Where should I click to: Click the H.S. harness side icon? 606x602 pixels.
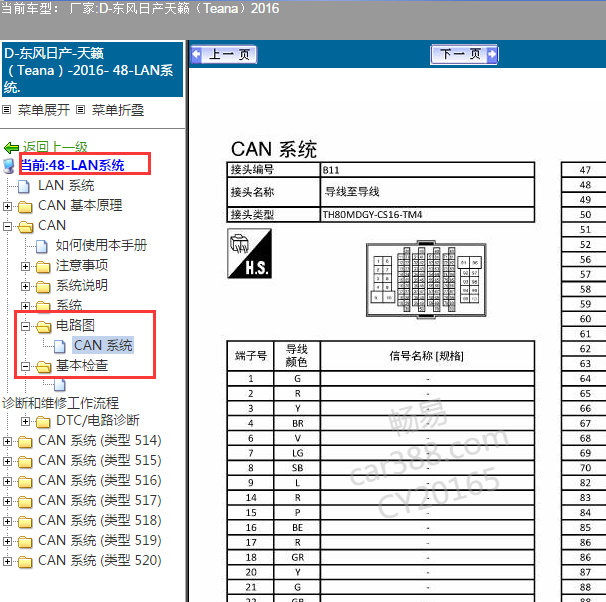point(250,253)
